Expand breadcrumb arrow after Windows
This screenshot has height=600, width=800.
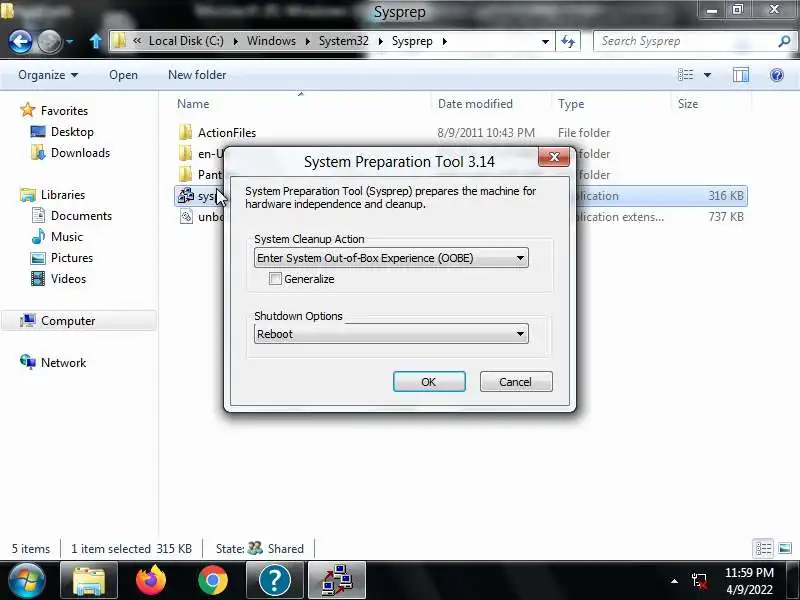308,41
